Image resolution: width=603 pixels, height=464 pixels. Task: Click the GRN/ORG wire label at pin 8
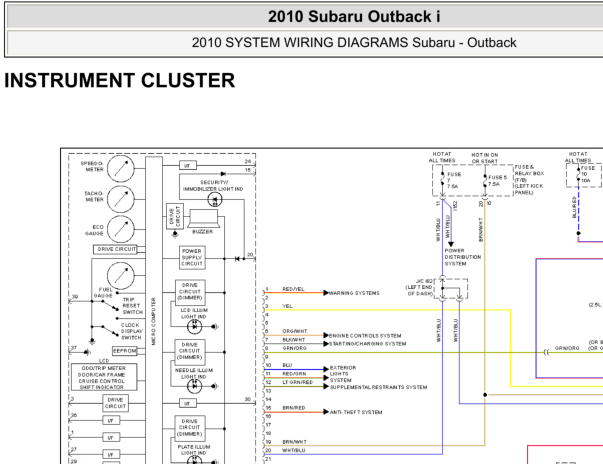point(295,348)
